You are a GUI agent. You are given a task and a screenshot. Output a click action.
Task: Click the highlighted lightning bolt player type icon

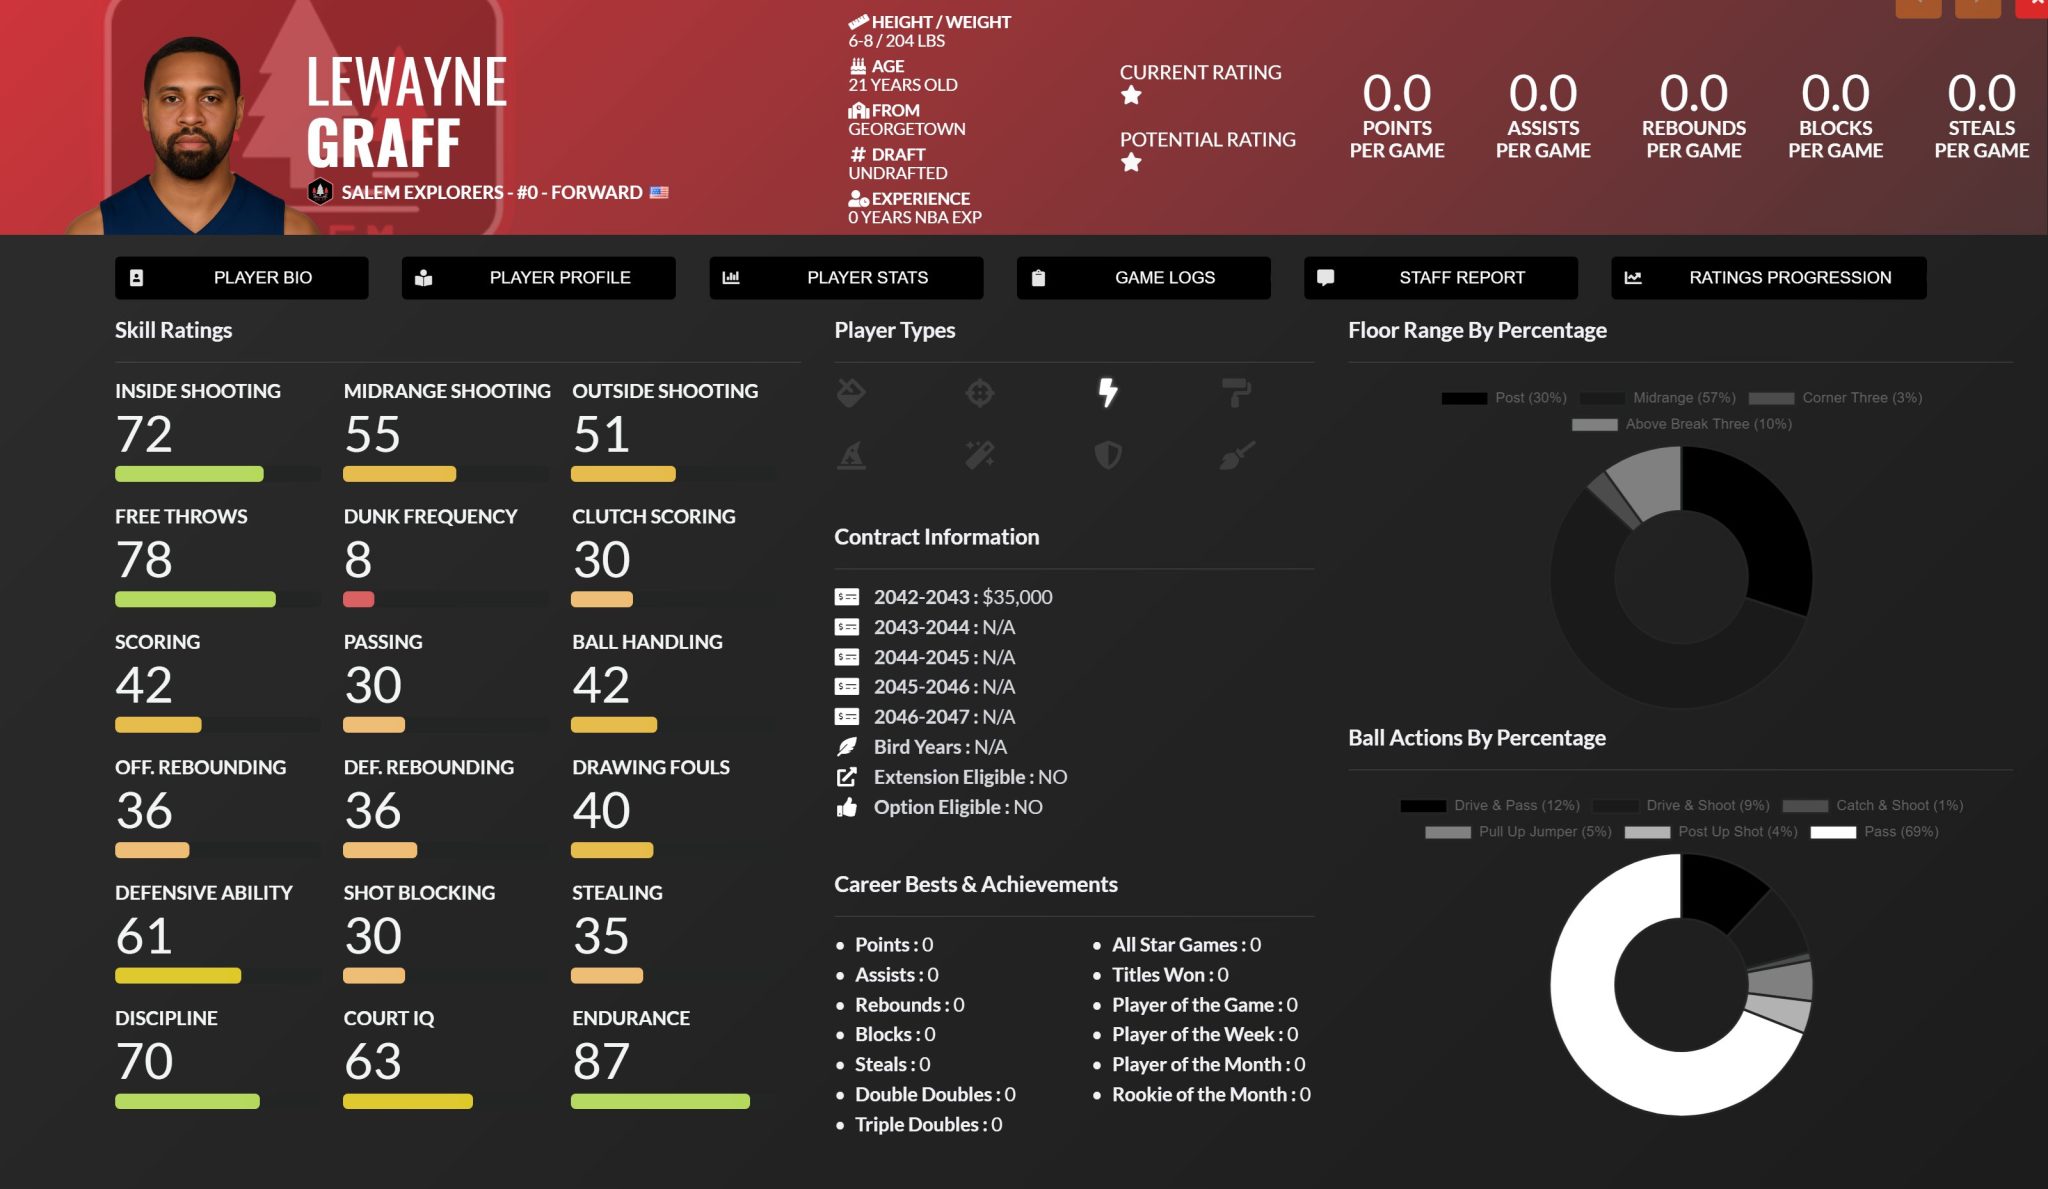pyautogui.click(x=1107, y=392)
